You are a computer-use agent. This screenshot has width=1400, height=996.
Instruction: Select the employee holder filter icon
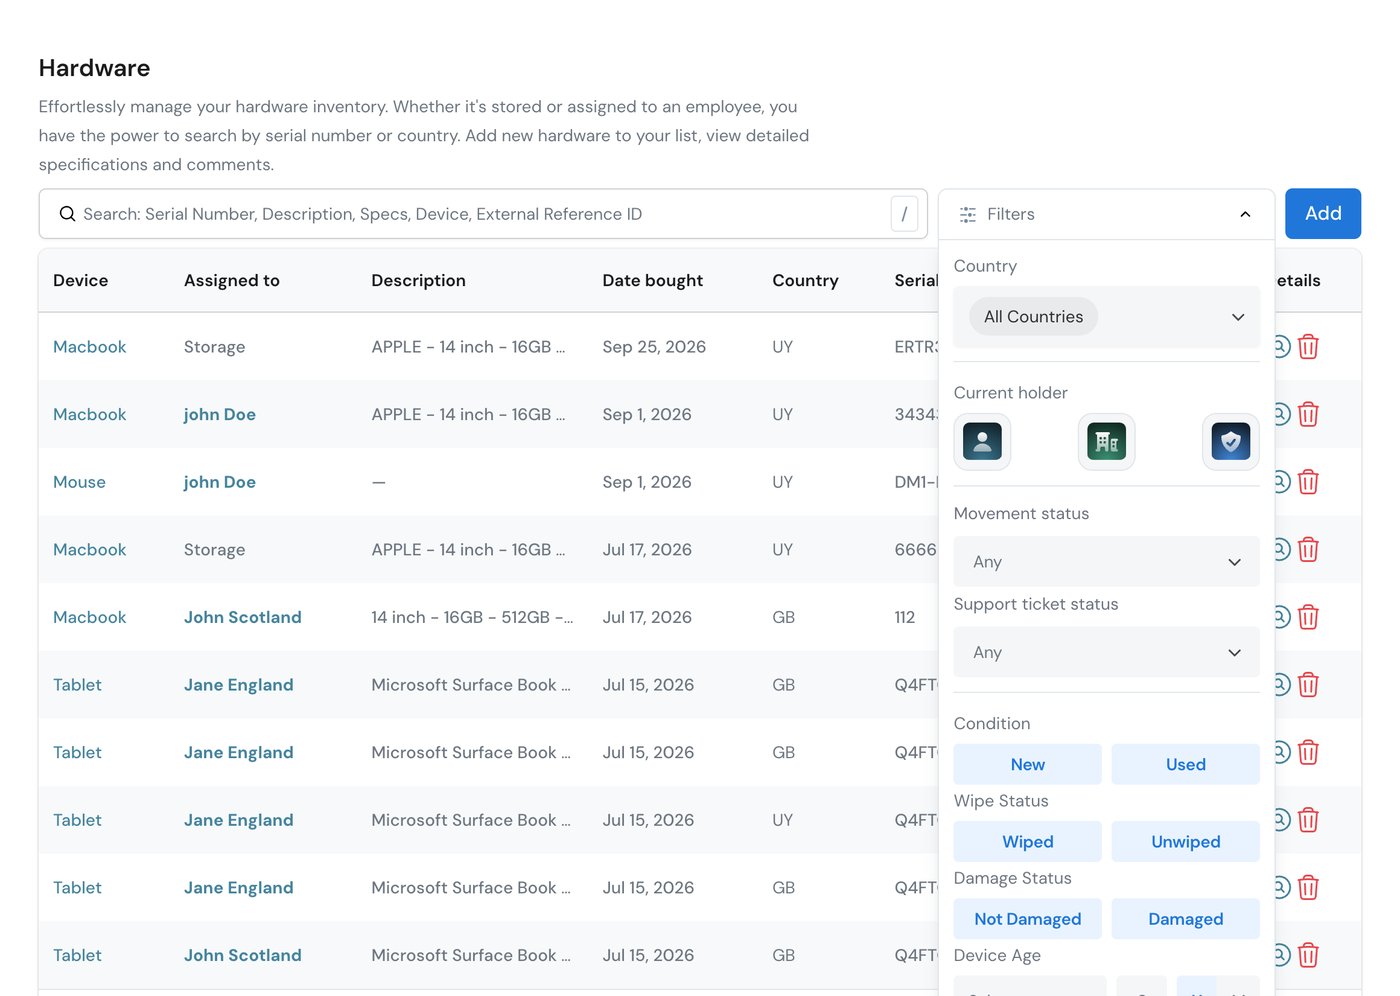[982, 441]
